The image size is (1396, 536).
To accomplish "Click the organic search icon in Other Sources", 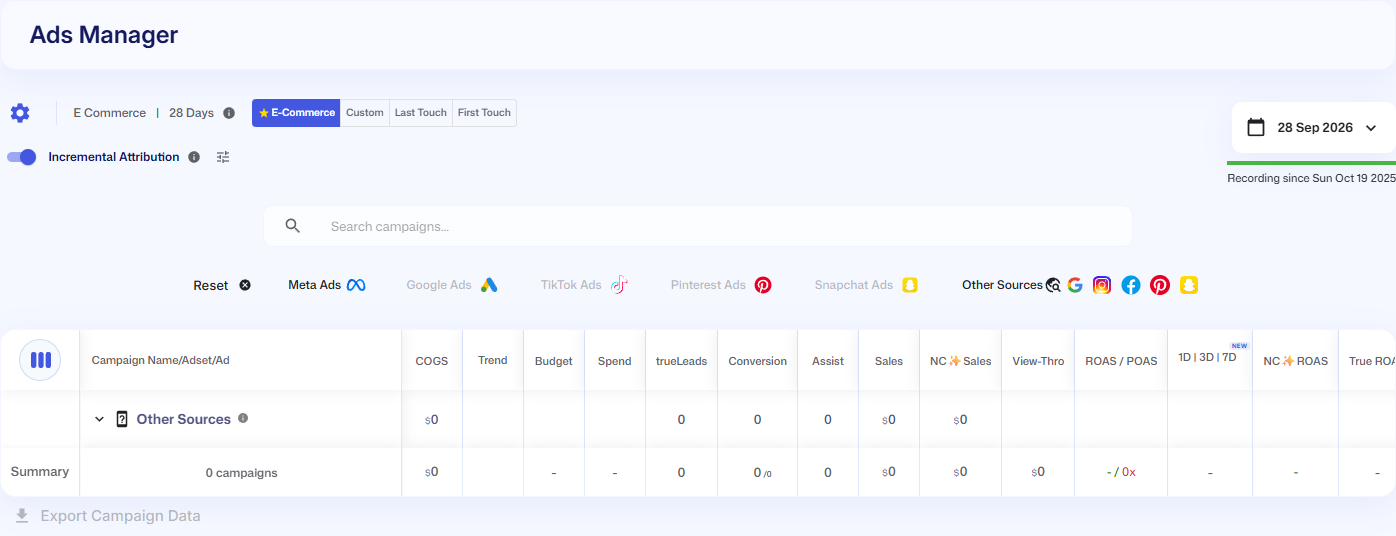I will click(x=1053, y=285).
